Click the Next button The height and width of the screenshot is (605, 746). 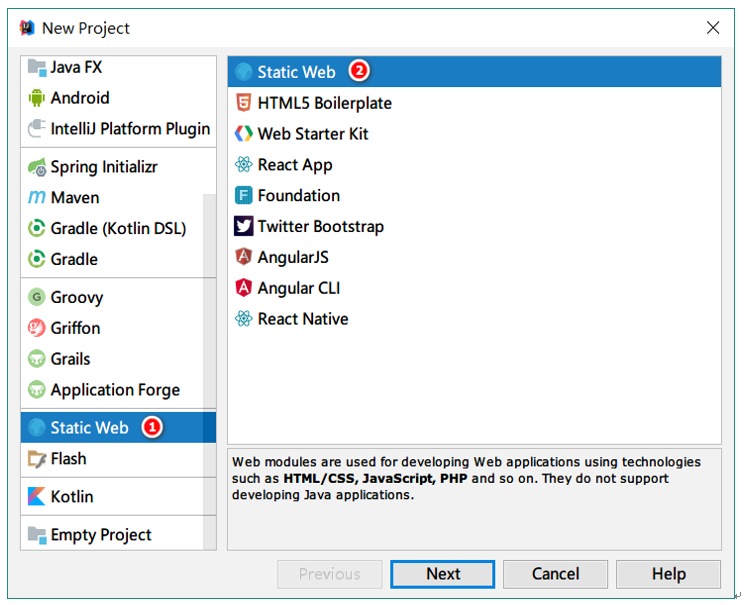coord(442,574)
